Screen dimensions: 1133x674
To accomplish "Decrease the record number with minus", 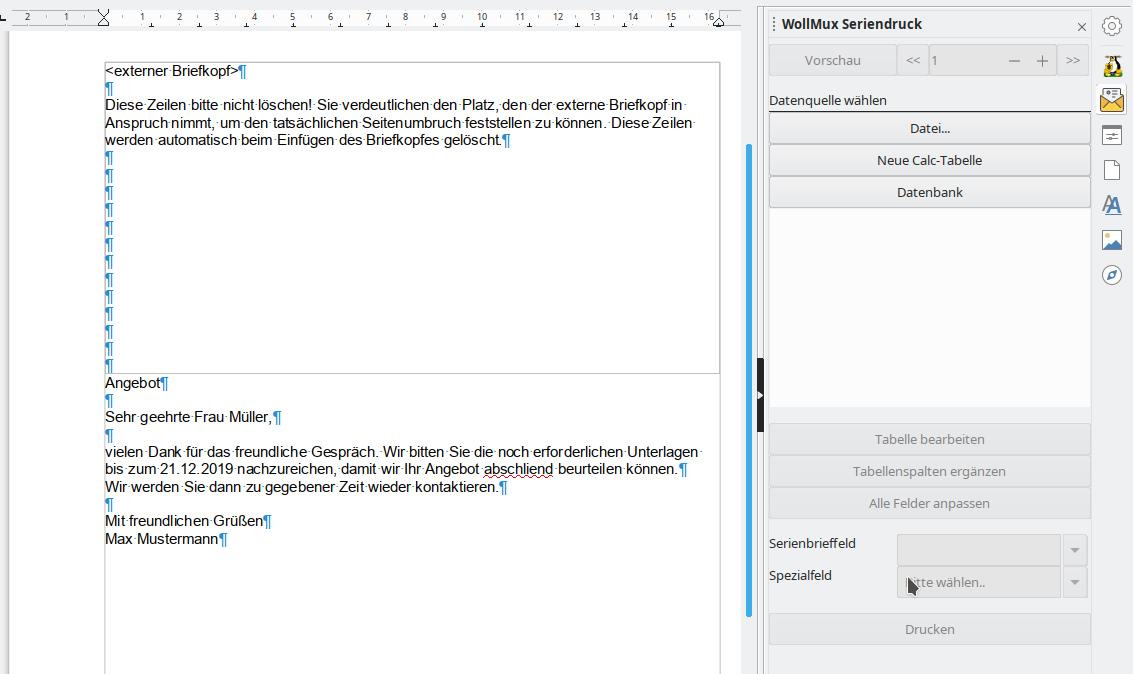I will pos(1014,61).
